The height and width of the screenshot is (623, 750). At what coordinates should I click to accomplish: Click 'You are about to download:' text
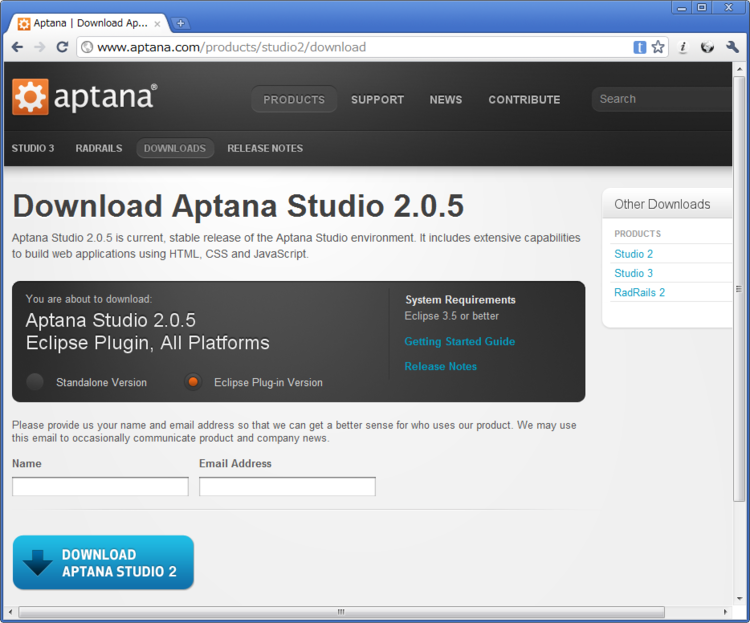pos(88,299)
